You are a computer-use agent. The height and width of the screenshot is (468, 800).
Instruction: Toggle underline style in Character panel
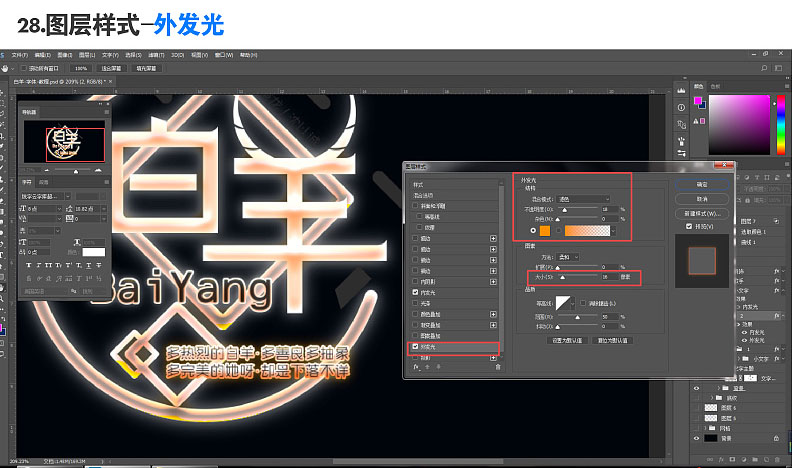[x=89, y=265]
